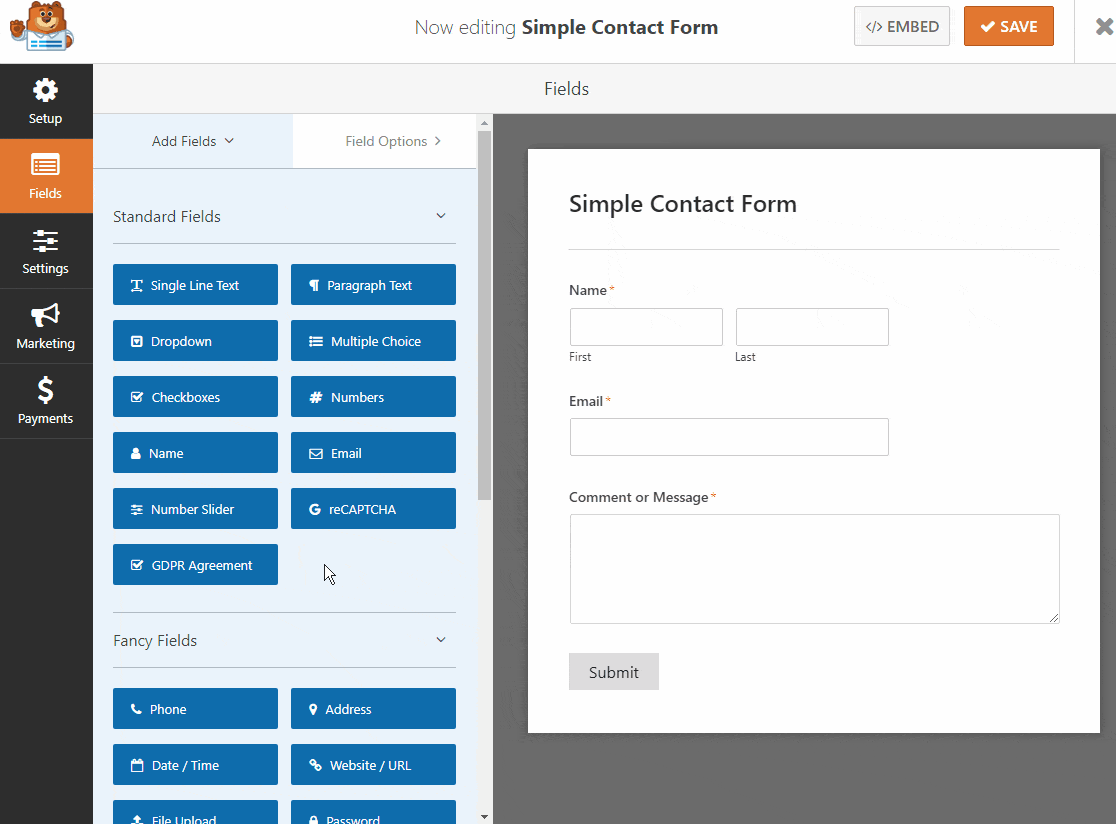Add a reCAPTCHA field

point(373,509)
